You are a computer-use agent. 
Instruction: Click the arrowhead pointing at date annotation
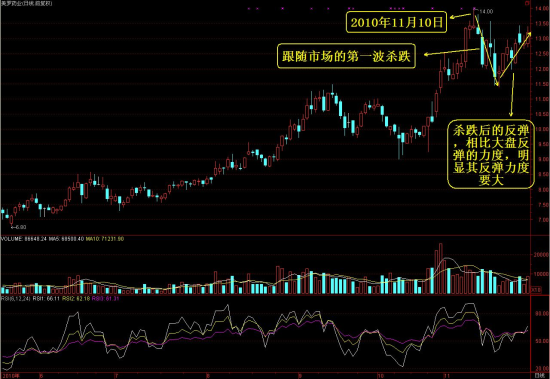453,17
